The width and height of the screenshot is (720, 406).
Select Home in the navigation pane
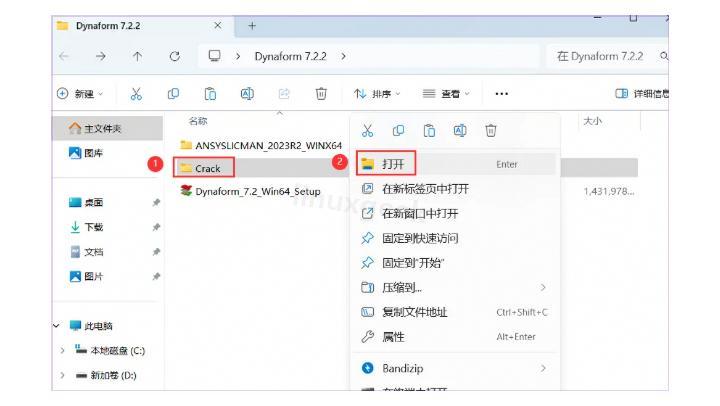[108, 128]
